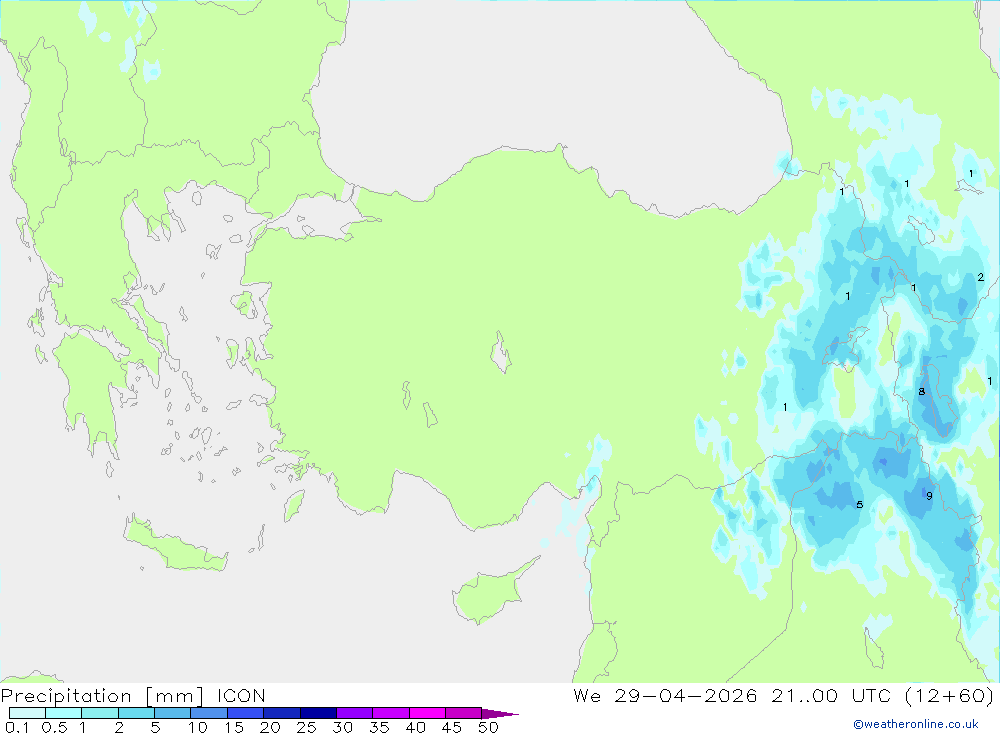1000x733 pixels.
Task: Click the 25–30 mm navy legend swatch
Action: 318,713
